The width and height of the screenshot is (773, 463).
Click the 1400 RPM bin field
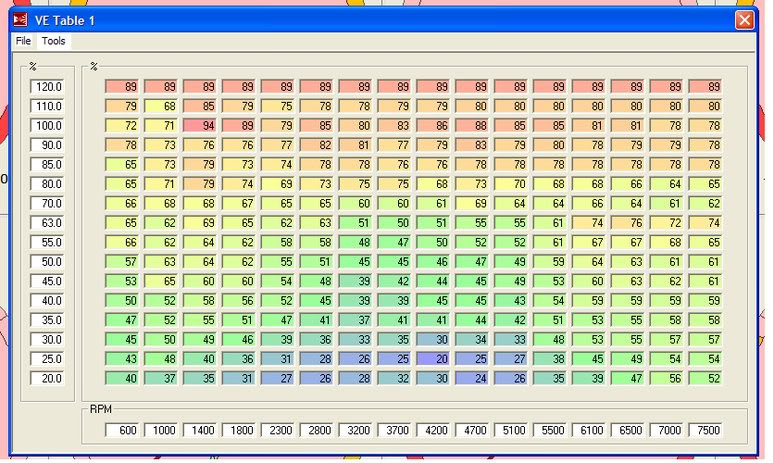(x=200, y=430)
